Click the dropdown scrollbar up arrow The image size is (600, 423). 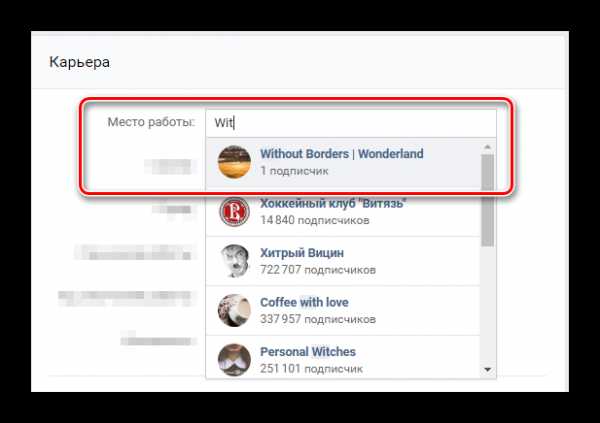click(488, 147)
